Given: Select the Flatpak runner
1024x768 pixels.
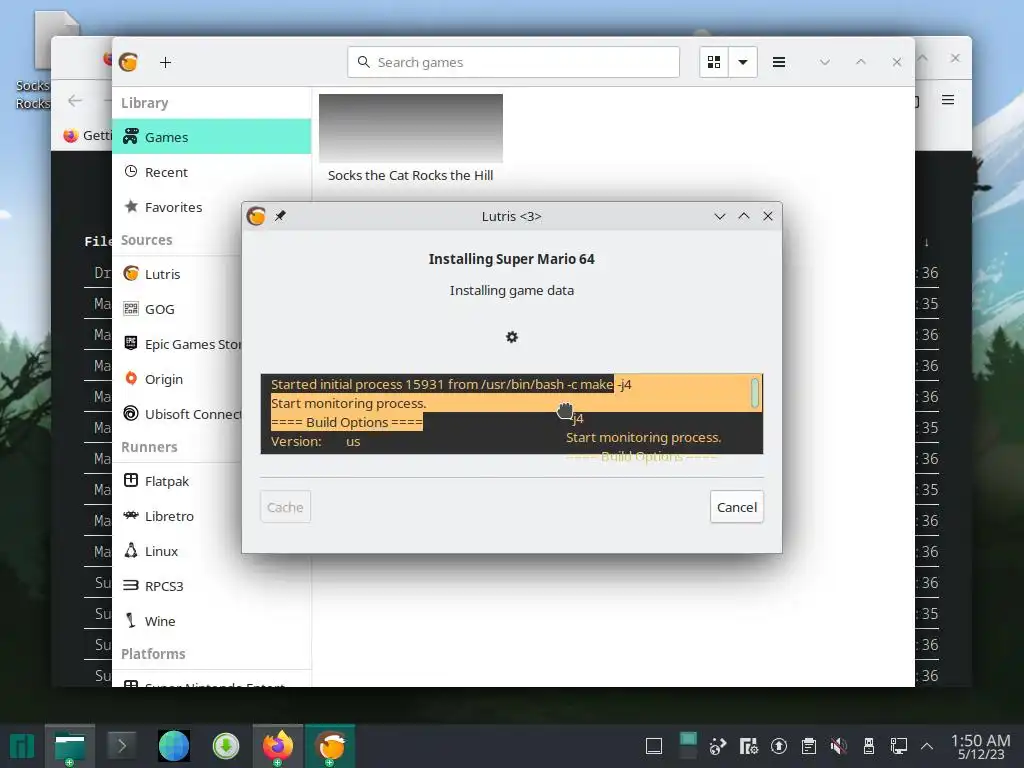Looking at the screenshot, I should (178, 481).
